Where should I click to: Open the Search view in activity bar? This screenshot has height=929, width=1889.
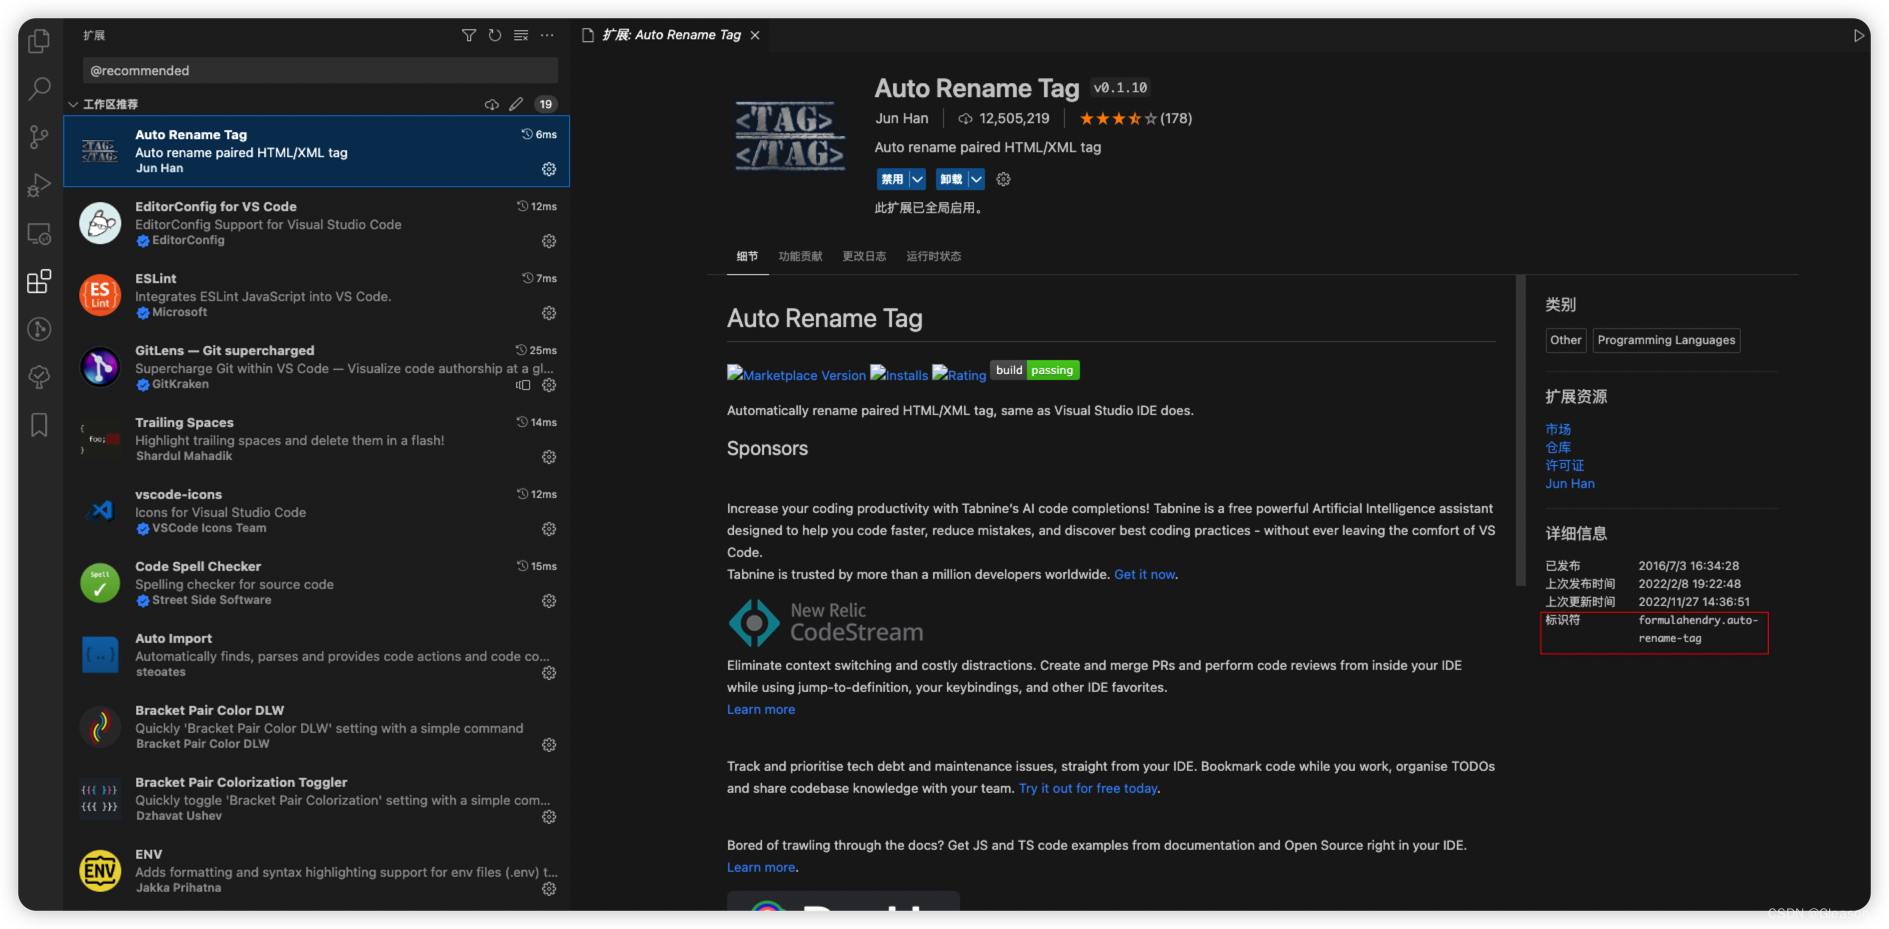point(39,89)
